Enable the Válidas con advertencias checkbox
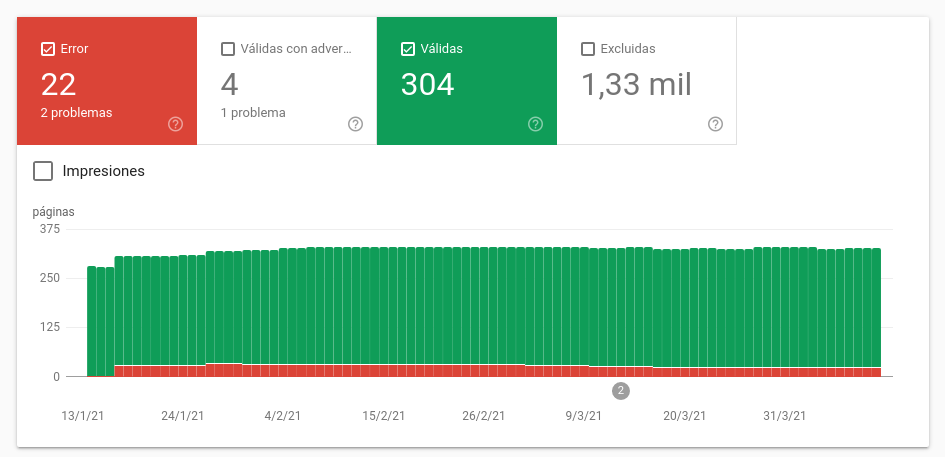The image size is (945, 457). (x=228, y=48)
